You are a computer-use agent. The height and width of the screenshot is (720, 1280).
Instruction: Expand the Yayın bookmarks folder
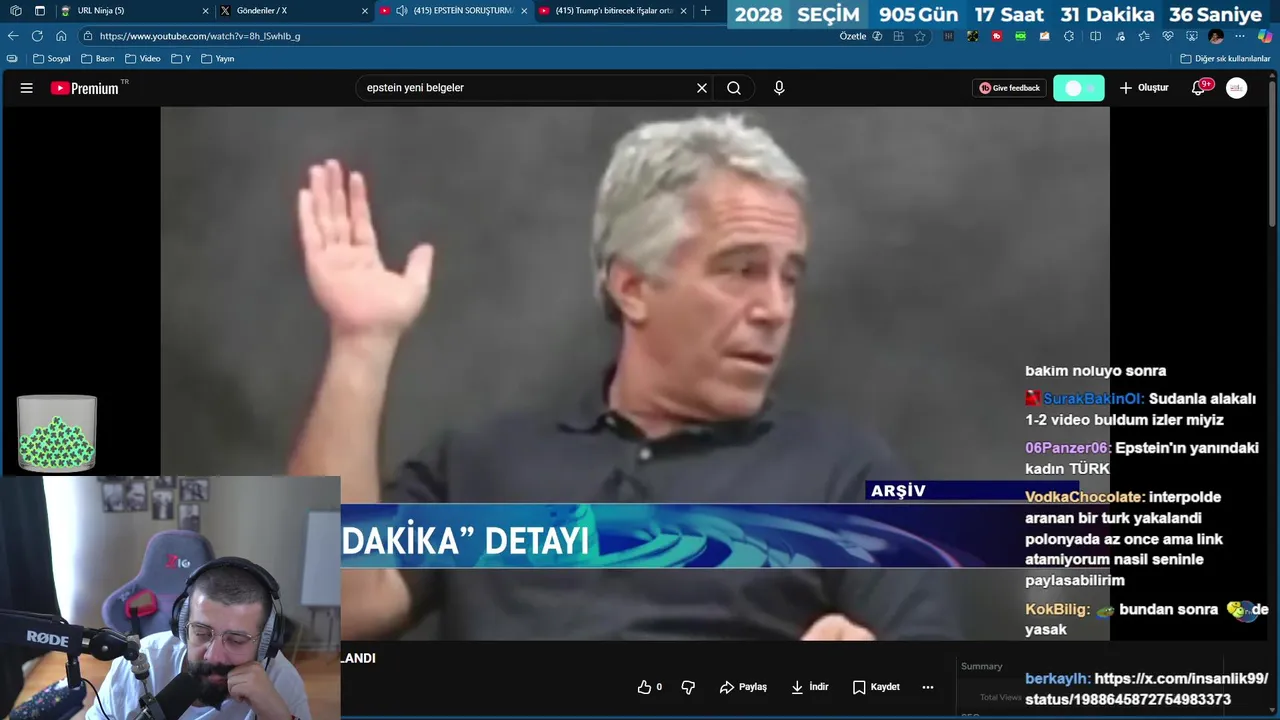(x=217, y=59)
